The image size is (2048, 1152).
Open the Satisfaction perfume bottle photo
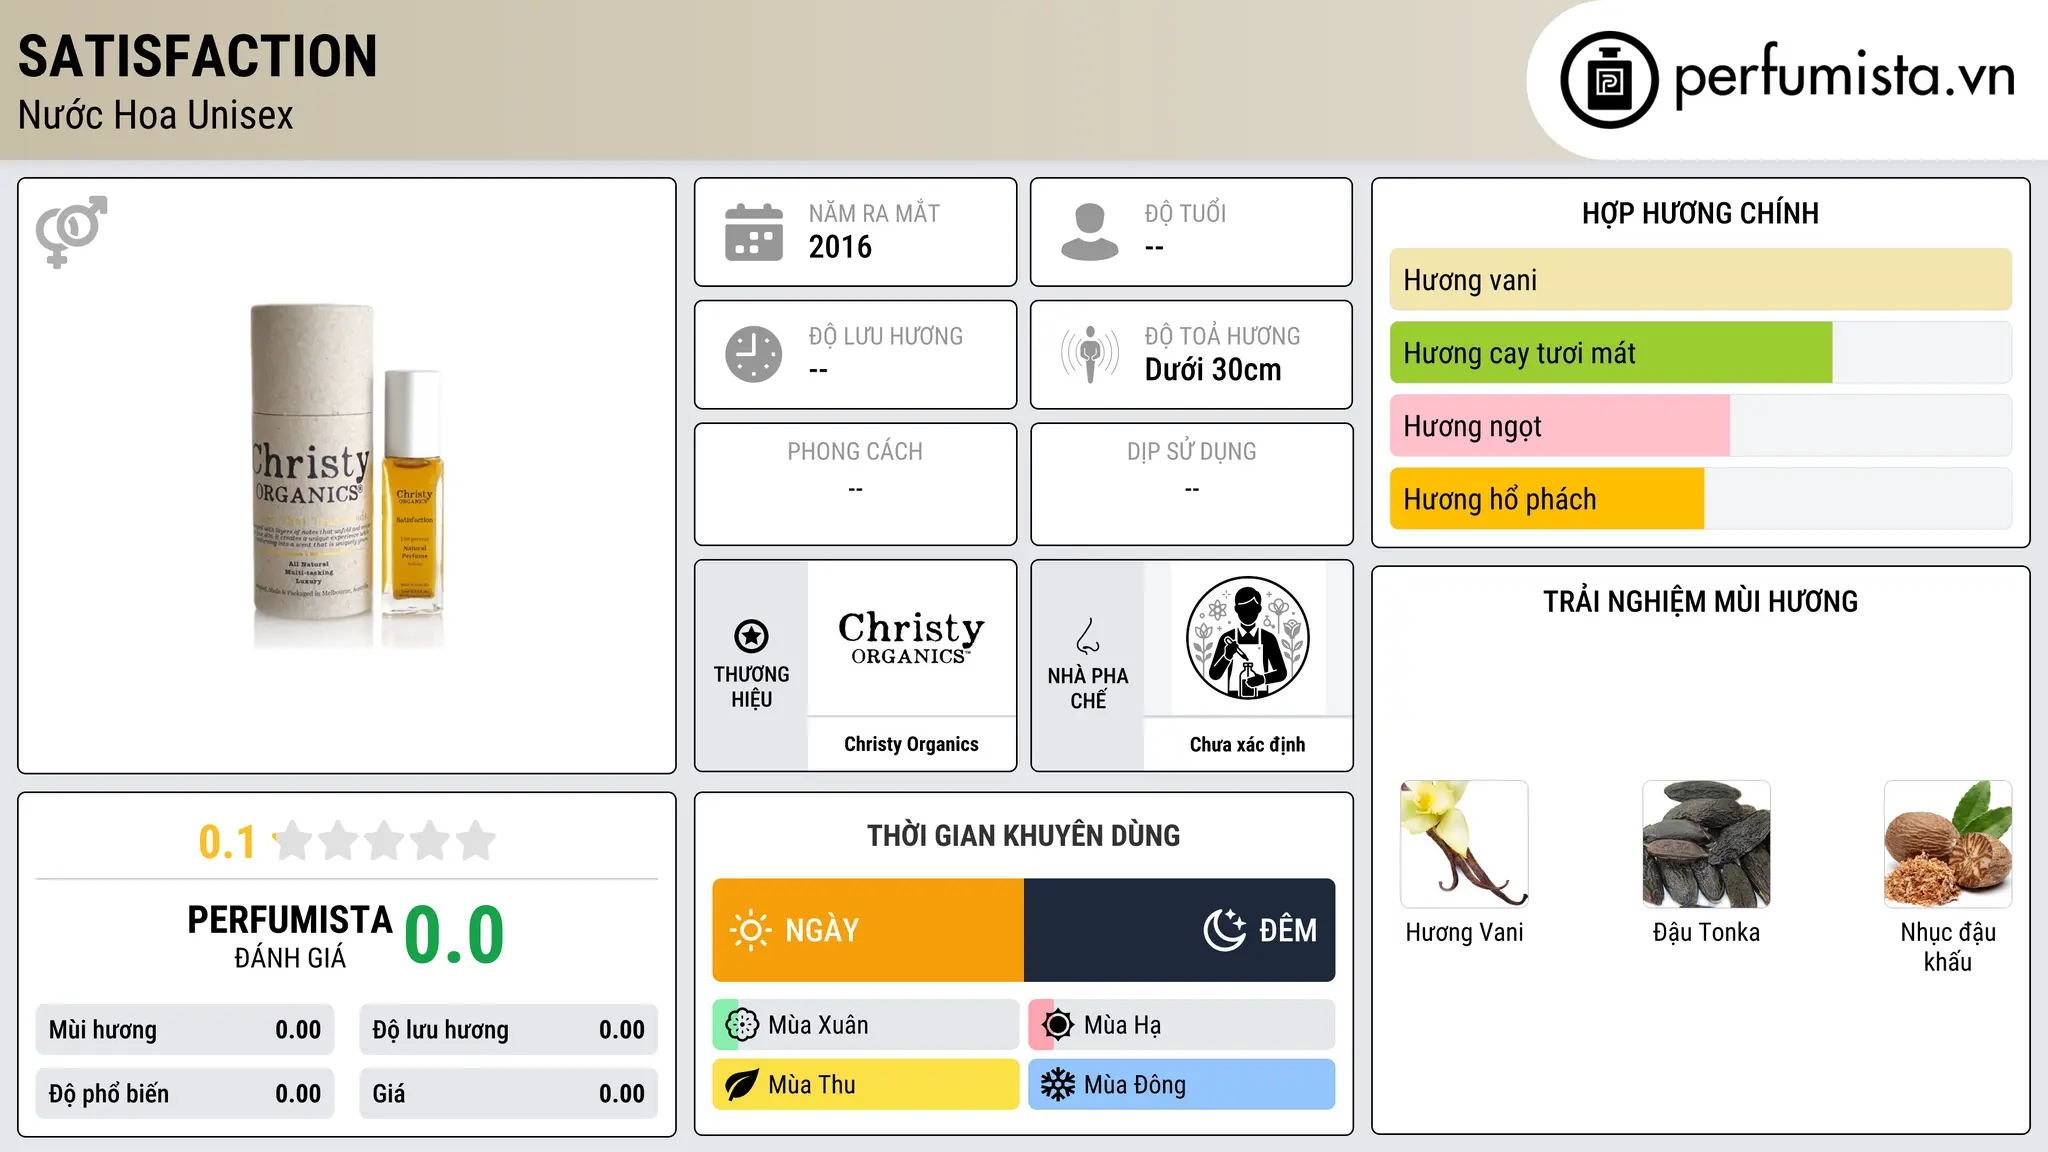click(x=347, y=476)
